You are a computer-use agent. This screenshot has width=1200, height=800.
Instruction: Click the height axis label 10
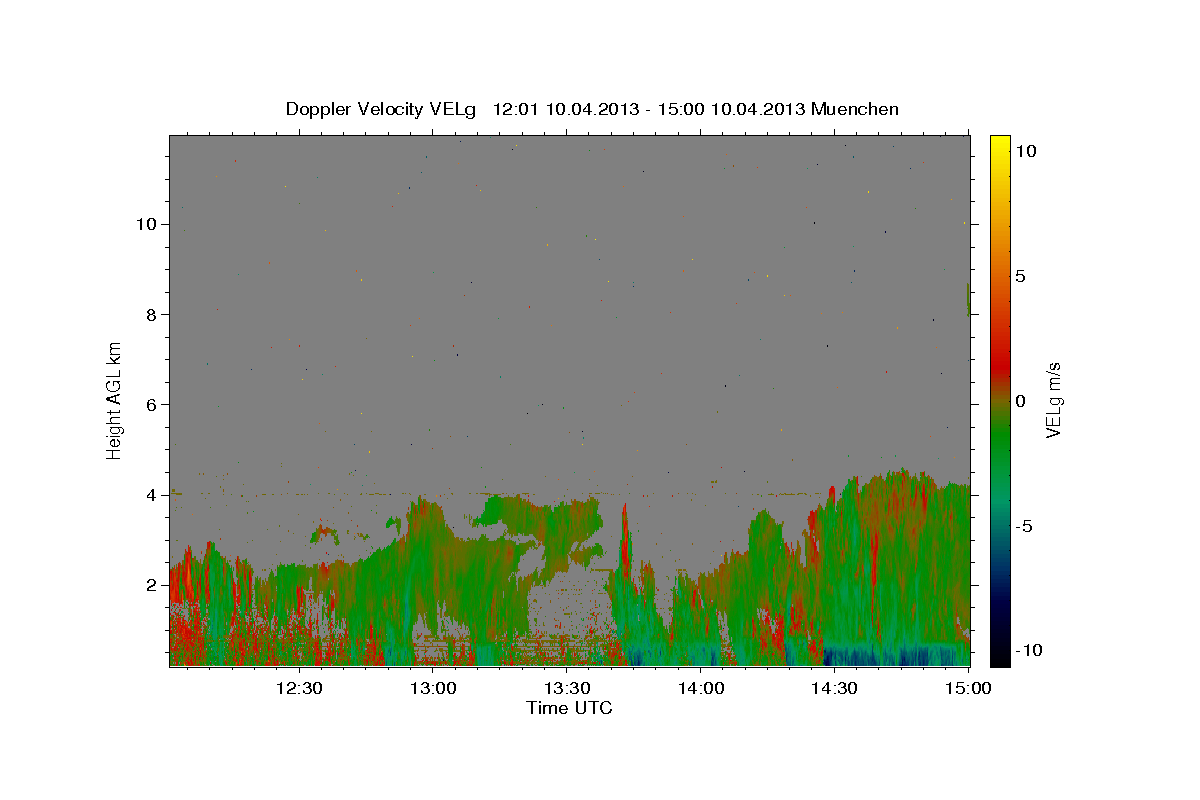(x=147, y=224)
